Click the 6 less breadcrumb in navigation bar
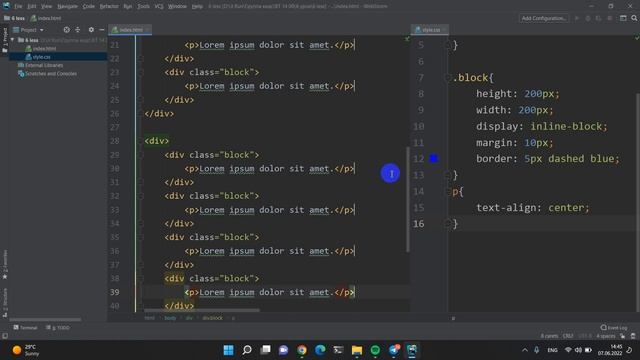Viewport: 640px width, 360px height. click(x=15, y=18)
